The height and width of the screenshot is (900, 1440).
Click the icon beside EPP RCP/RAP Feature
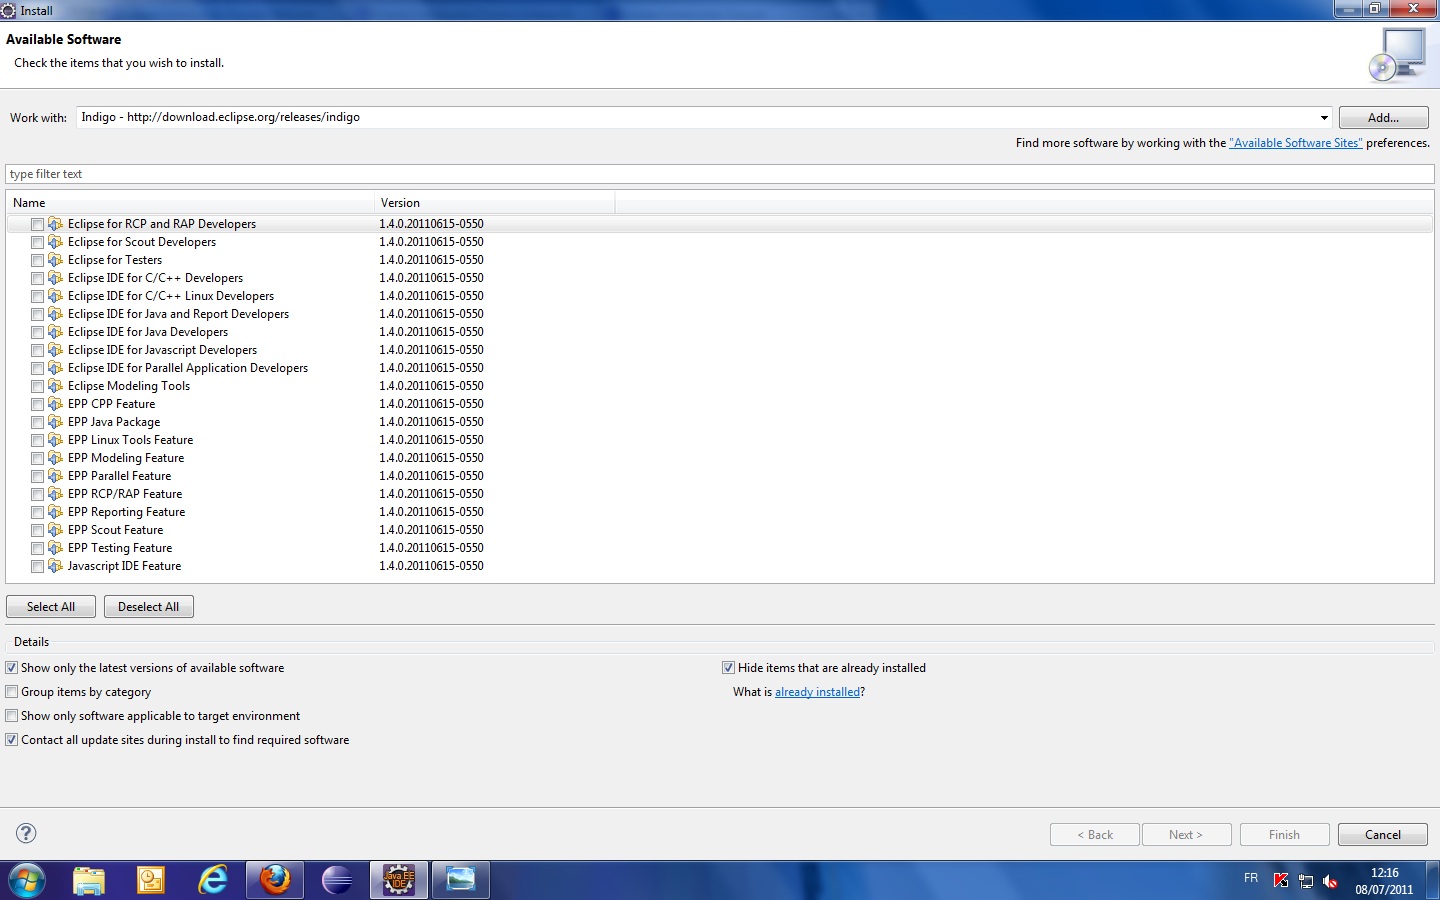point(56,494)
